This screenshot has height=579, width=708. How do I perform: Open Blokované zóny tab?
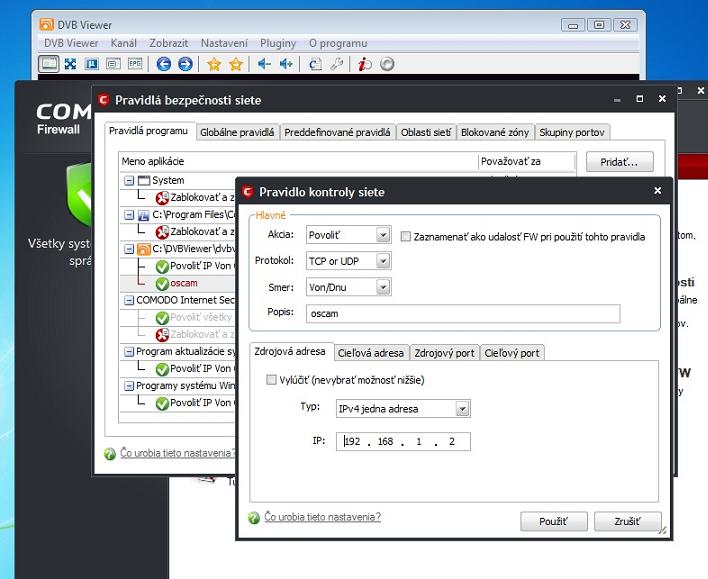495,132
